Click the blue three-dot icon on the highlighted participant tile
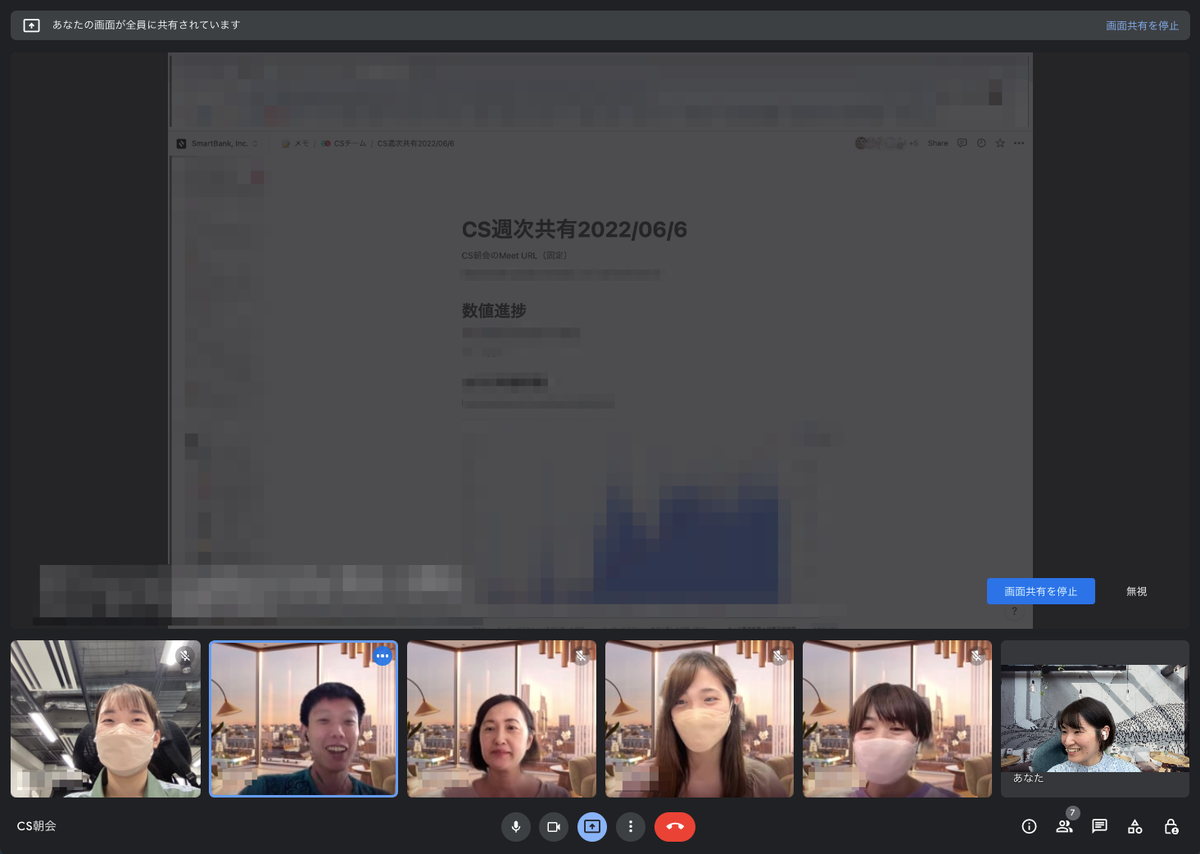 (382, 656)
